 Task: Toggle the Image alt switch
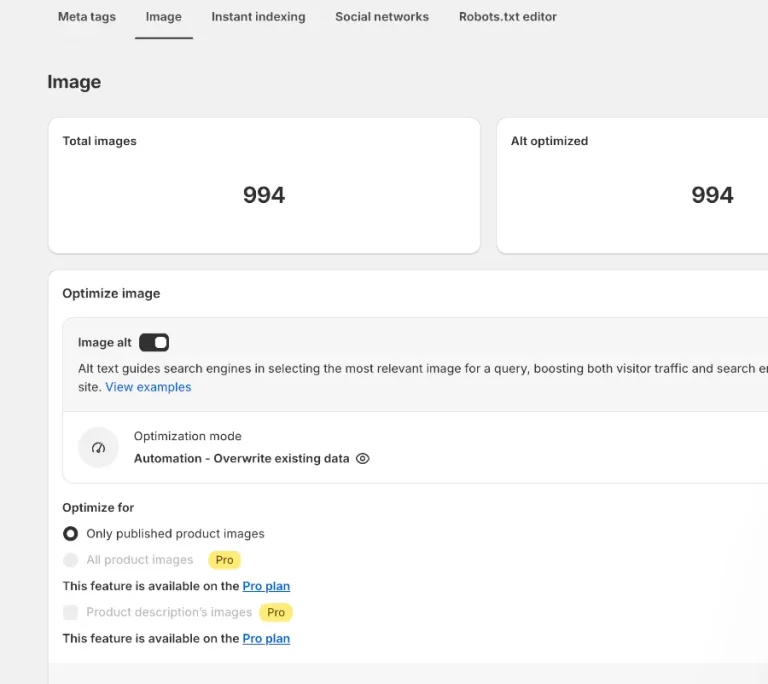(x=154, y=342)
